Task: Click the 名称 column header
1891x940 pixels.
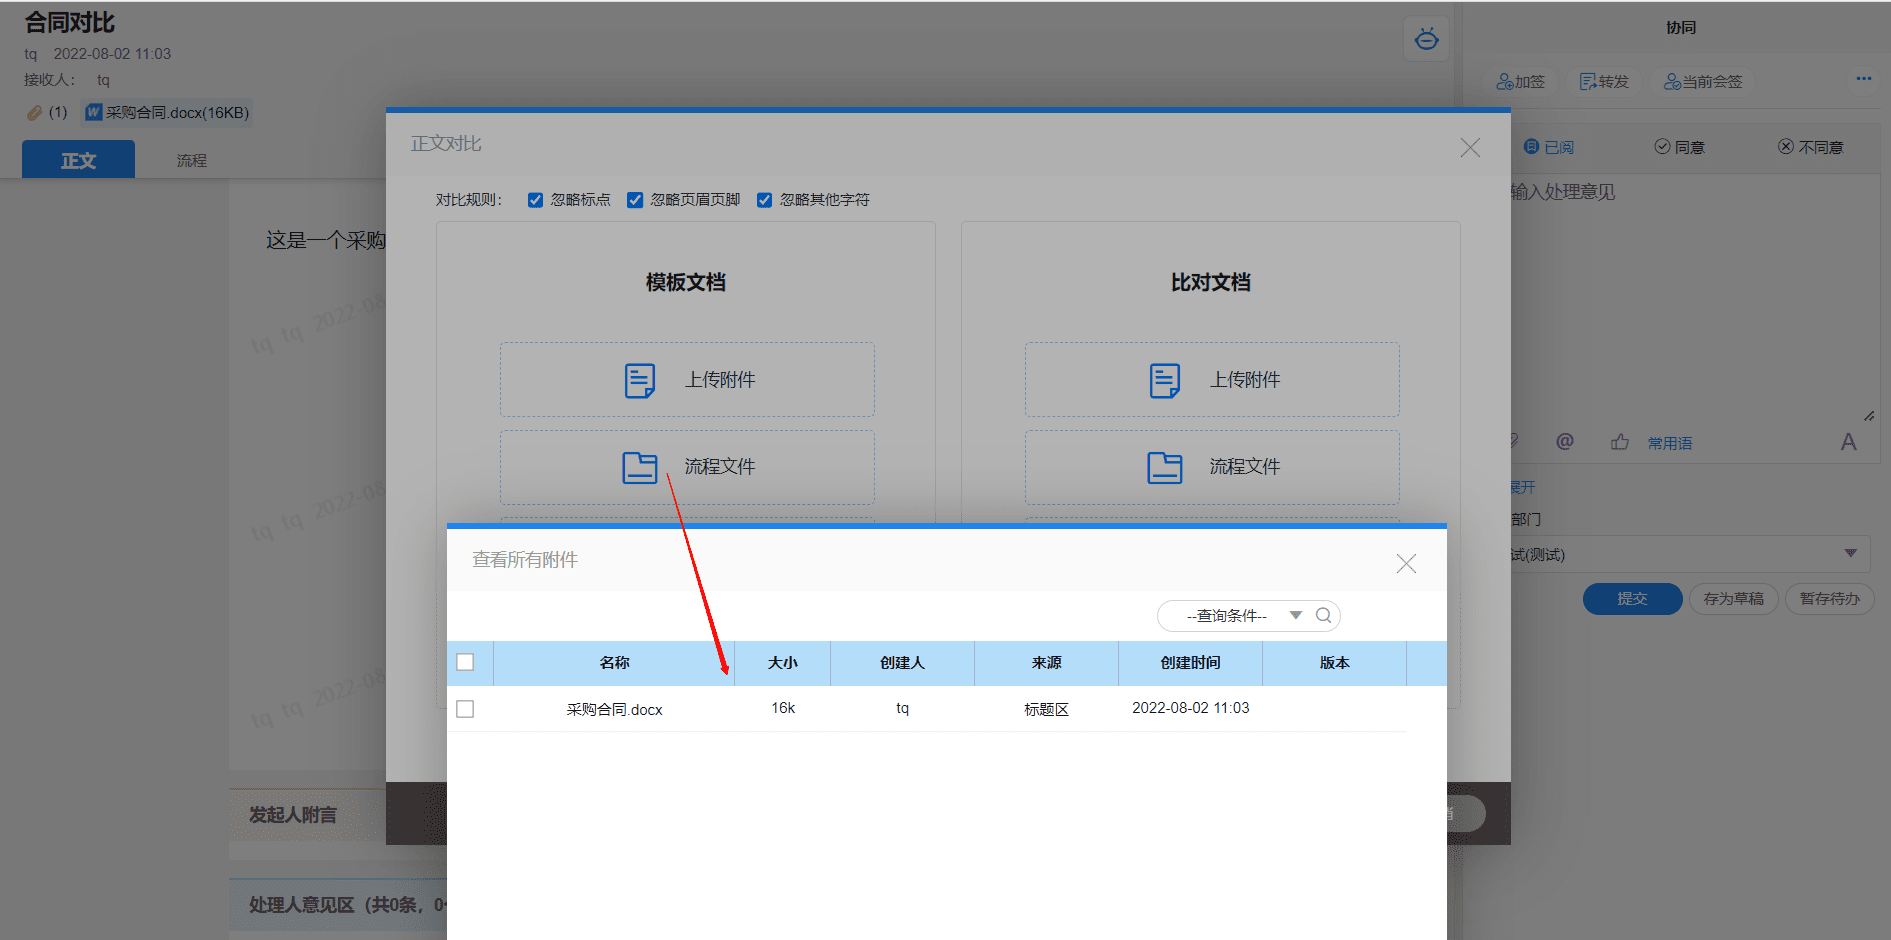Action: (614, 663)
